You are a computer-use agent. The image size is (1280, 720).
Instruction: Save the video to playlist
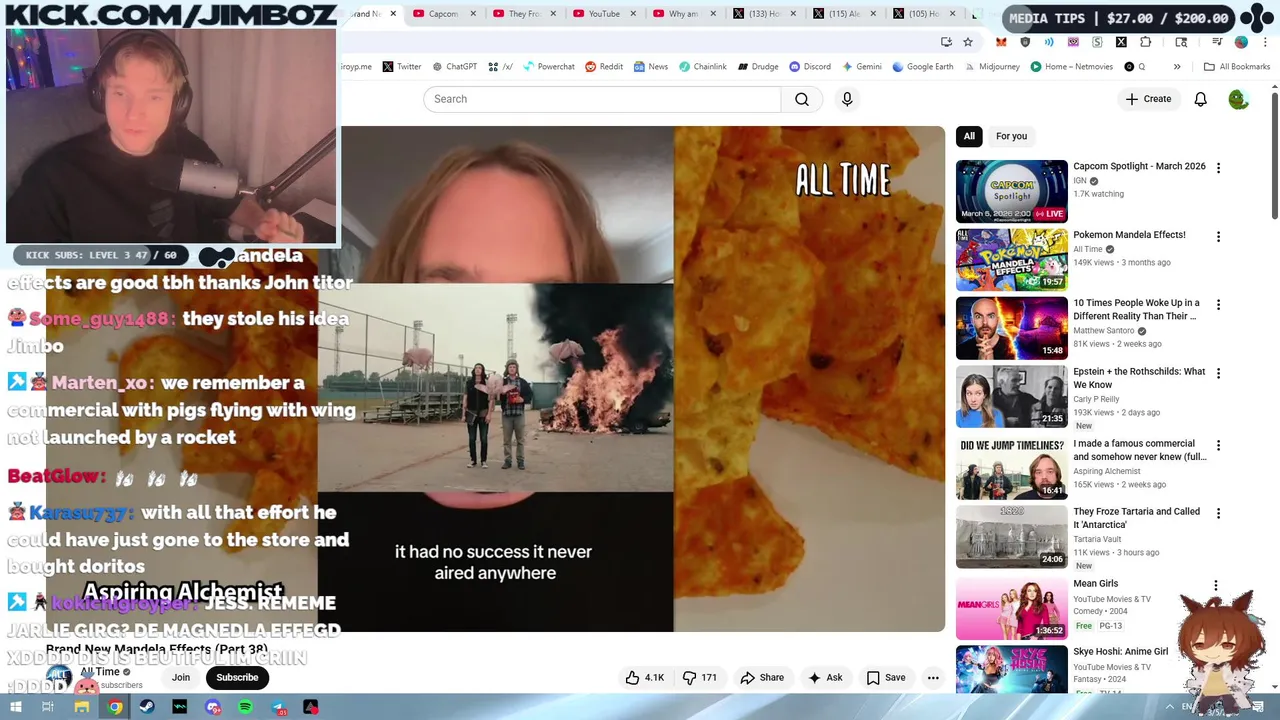(886, 677)
